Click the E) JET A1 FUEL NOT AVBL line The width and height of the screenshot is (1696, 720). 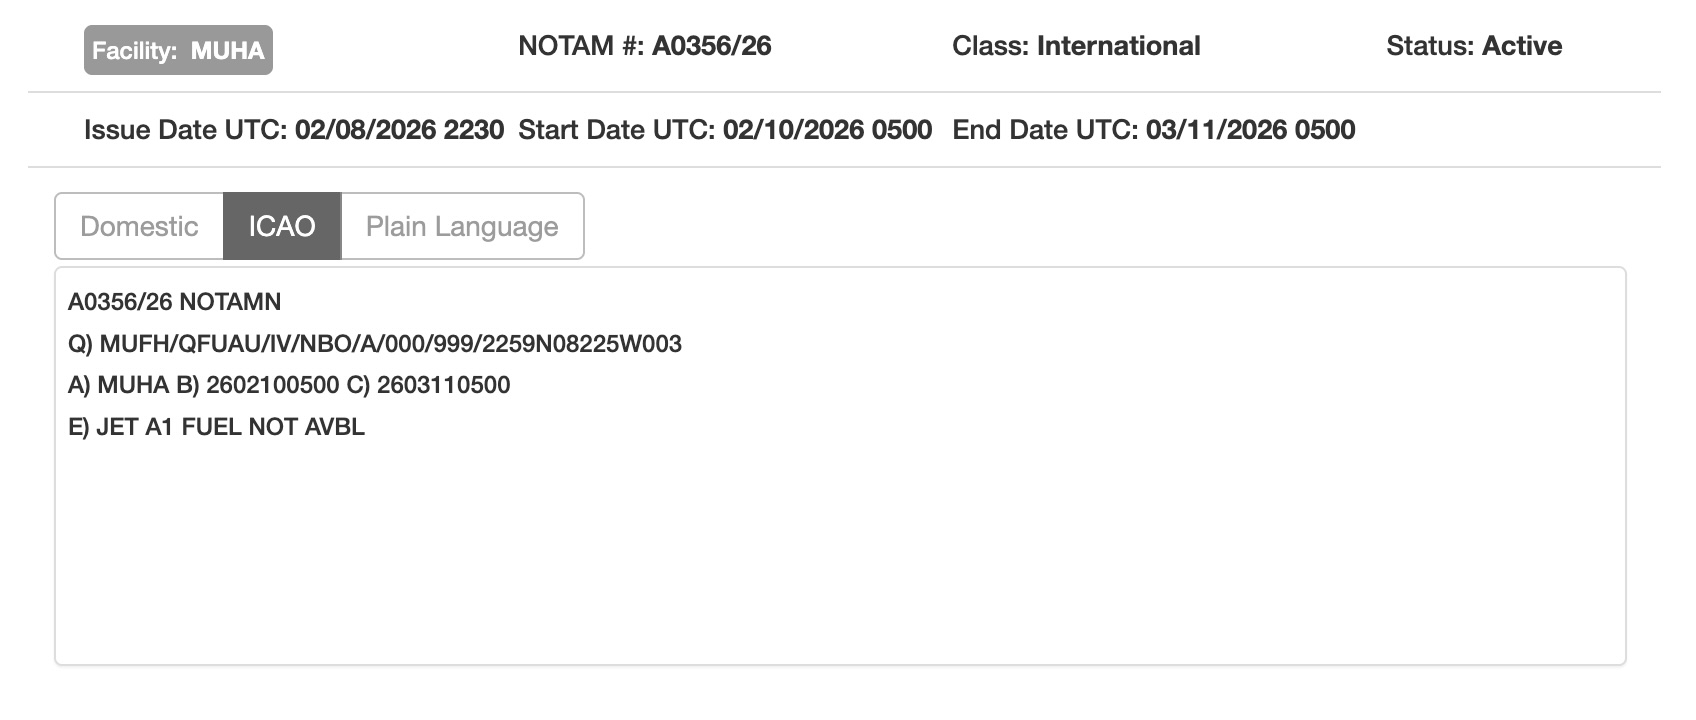pyautogui.click(x=216, y=427)
